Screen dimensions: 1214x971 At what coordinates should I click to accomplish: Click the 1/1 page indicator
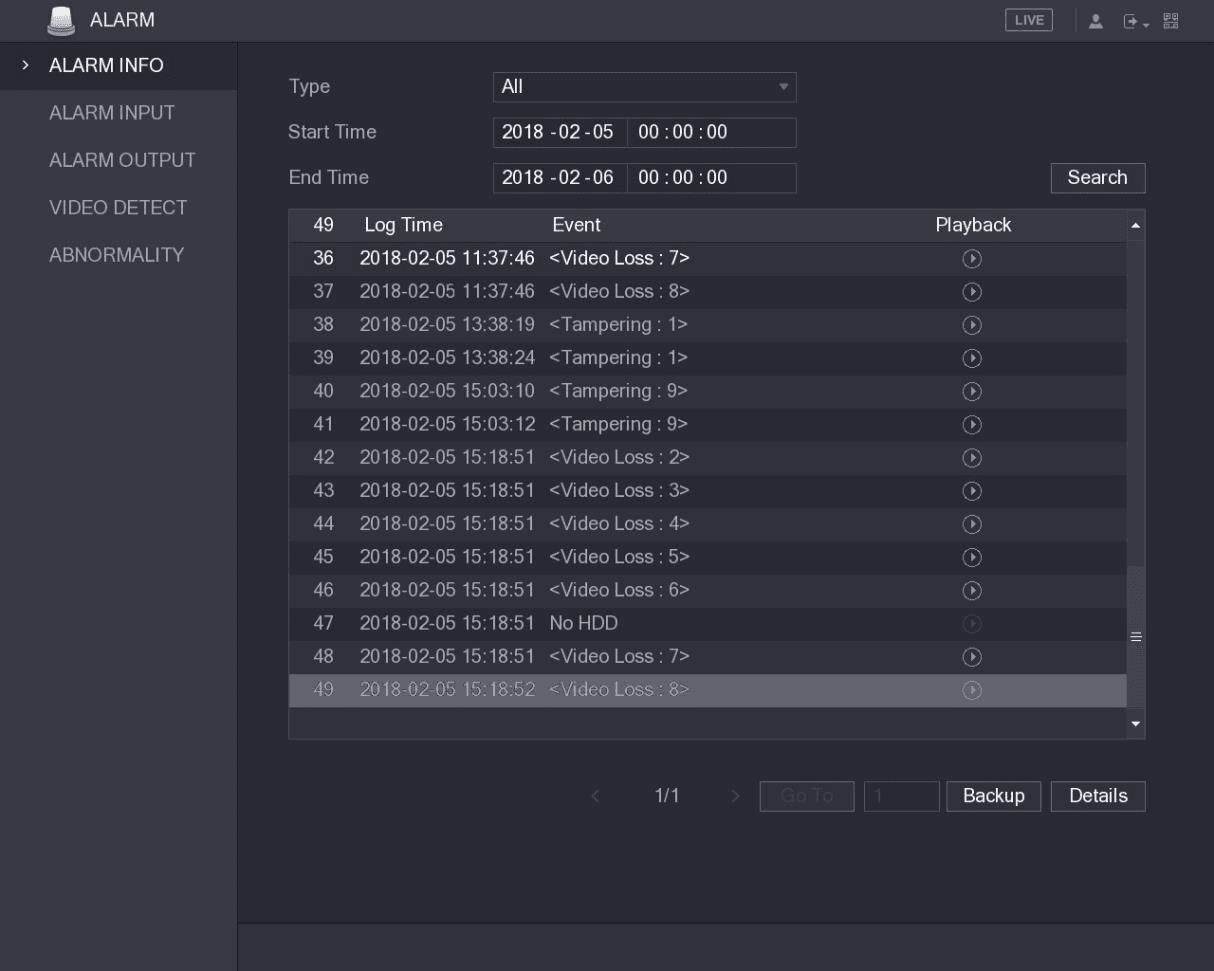click(667, 796)
